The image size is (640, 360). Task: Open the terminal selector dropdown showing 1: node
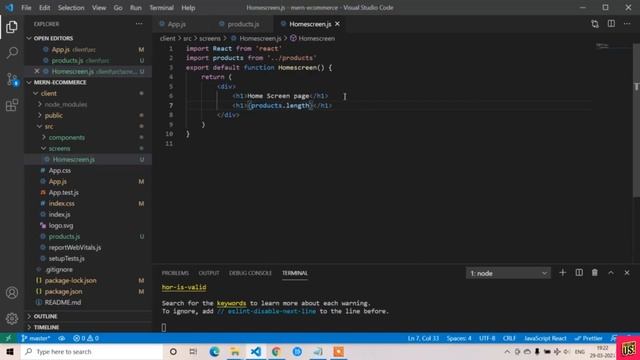(x=508, y=273)
